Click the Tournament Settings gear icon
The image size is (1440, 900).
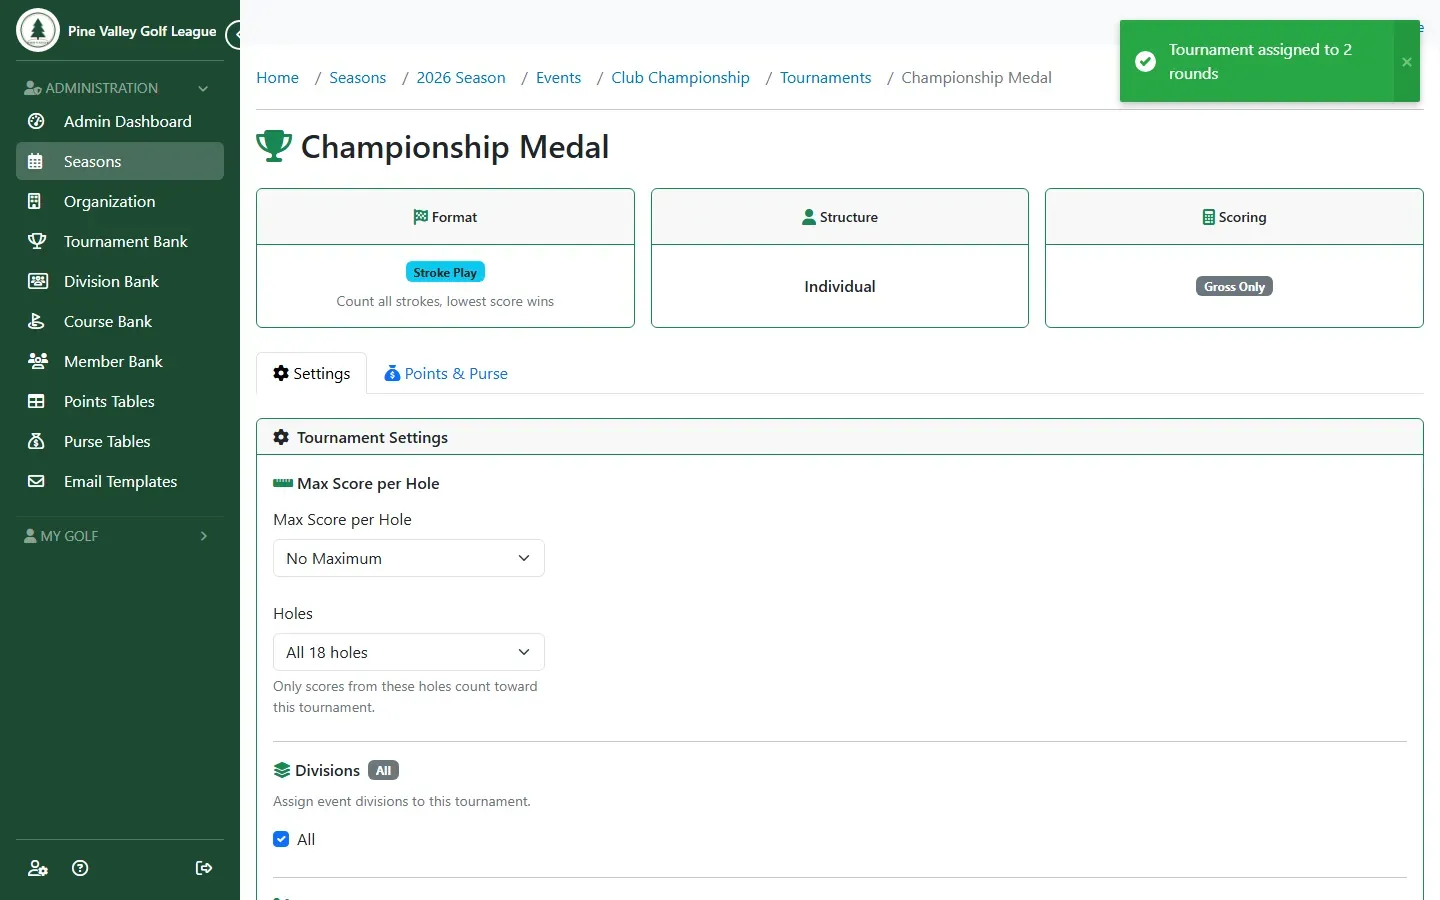(281, 437)
